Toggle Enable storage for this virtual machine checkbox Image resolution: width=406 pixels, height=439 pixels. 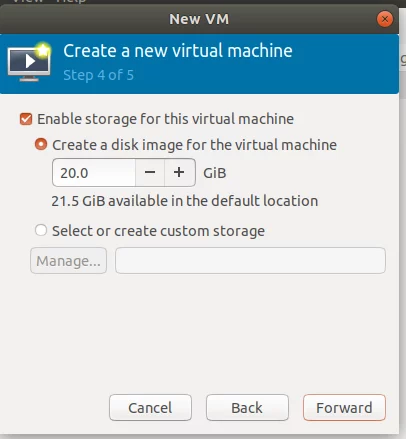pyautogui.click(x=26, y=119)
